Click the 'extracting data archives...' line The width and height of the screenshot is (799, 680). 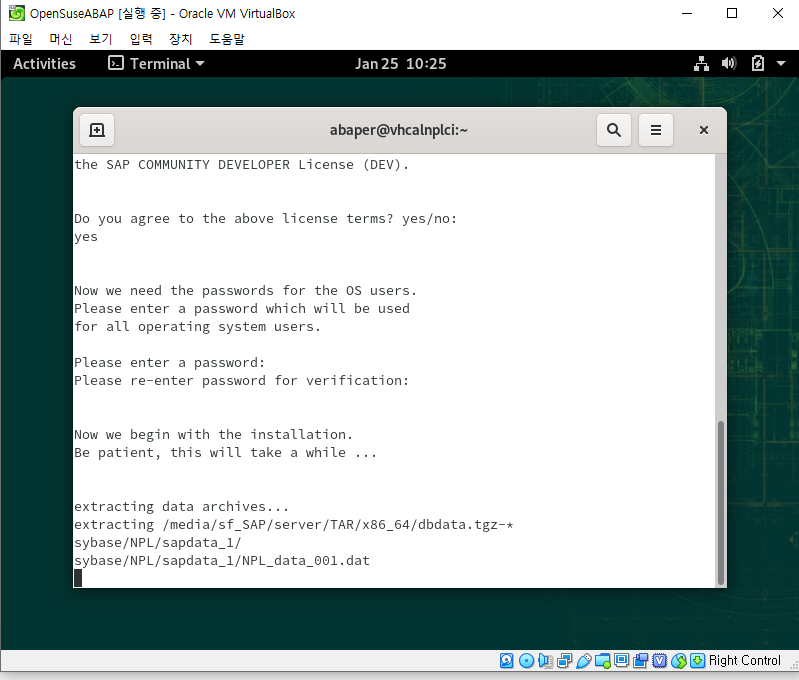181,506
